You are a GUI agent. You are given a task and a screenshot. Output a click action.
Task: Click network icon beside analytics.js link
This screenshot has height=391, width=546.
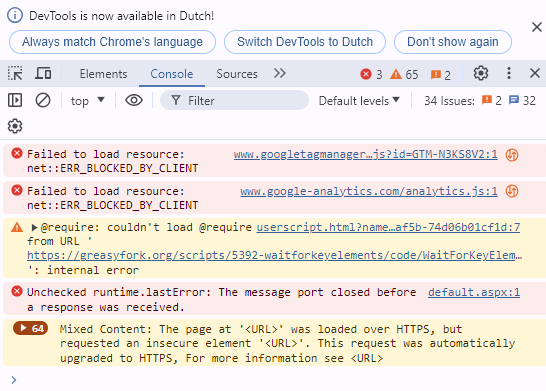point(512,191)
